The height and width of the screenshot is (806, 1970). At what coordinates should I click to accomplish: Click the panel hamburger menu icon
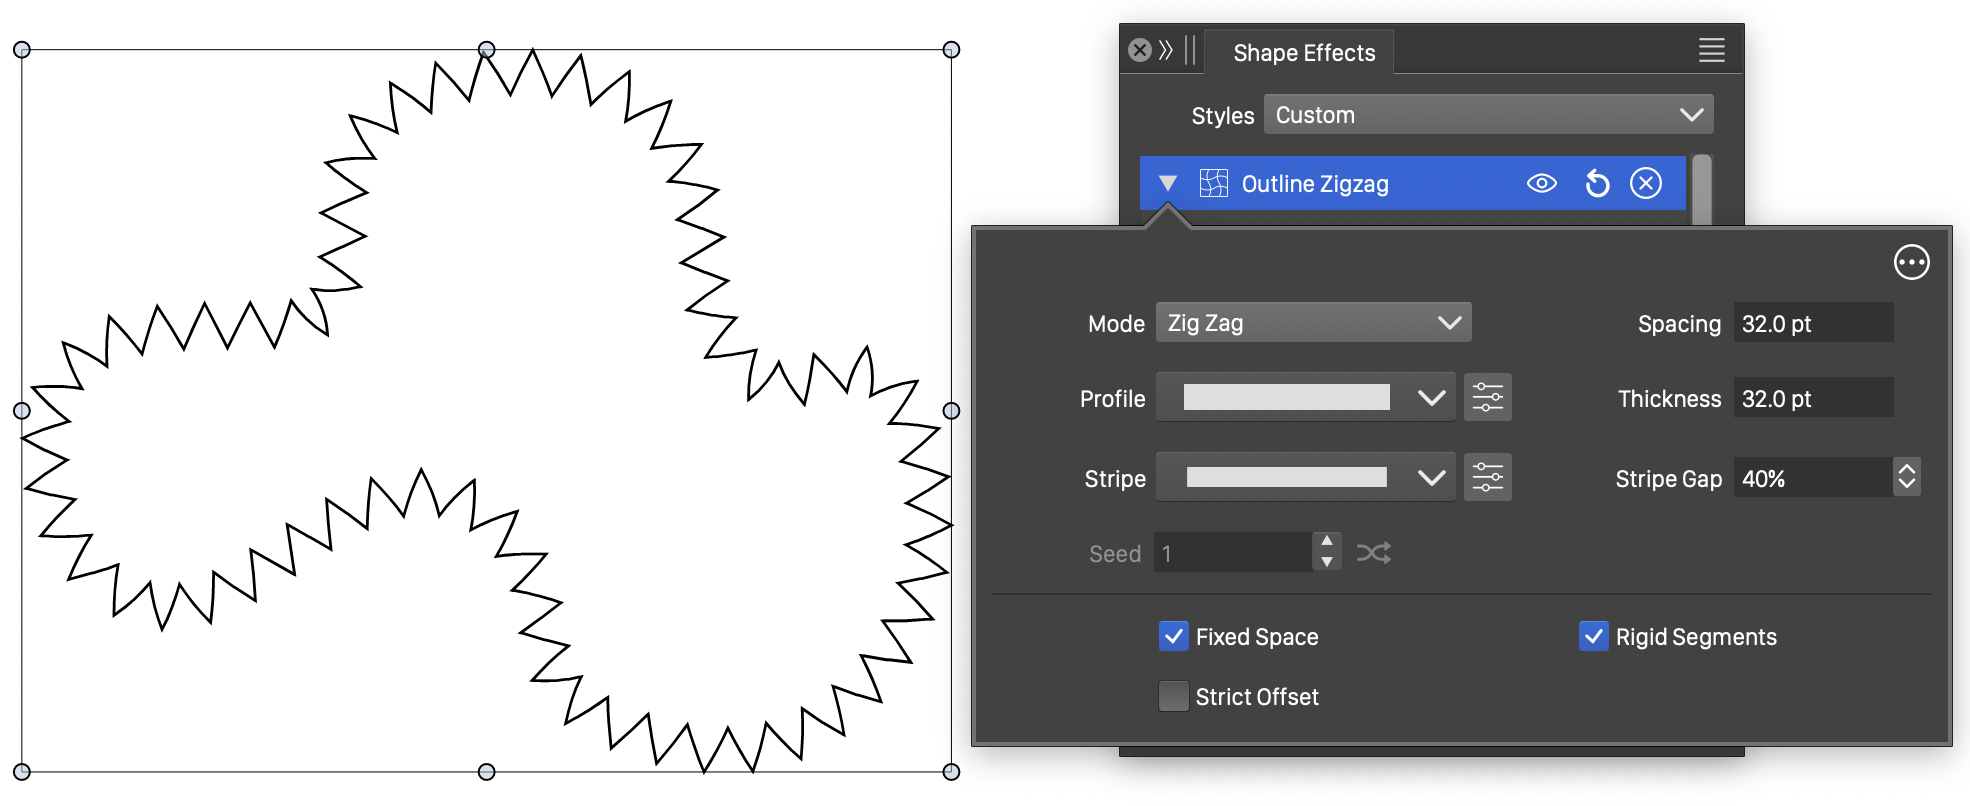pos(1711,51)
